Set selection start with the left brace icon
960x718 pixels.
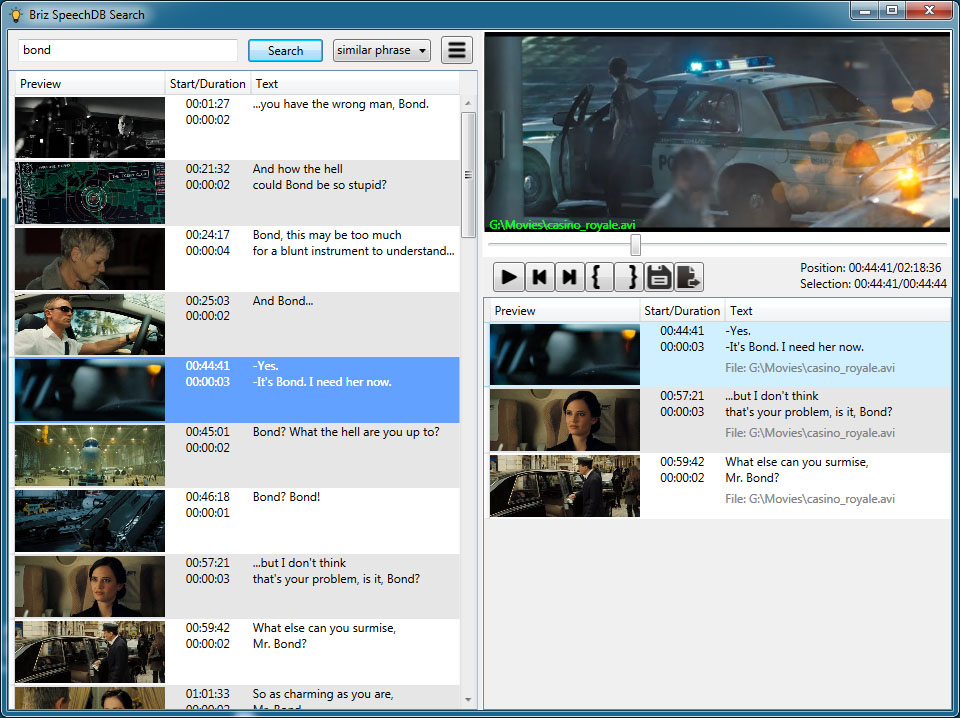pyautogui.click(x=599, y=277)
